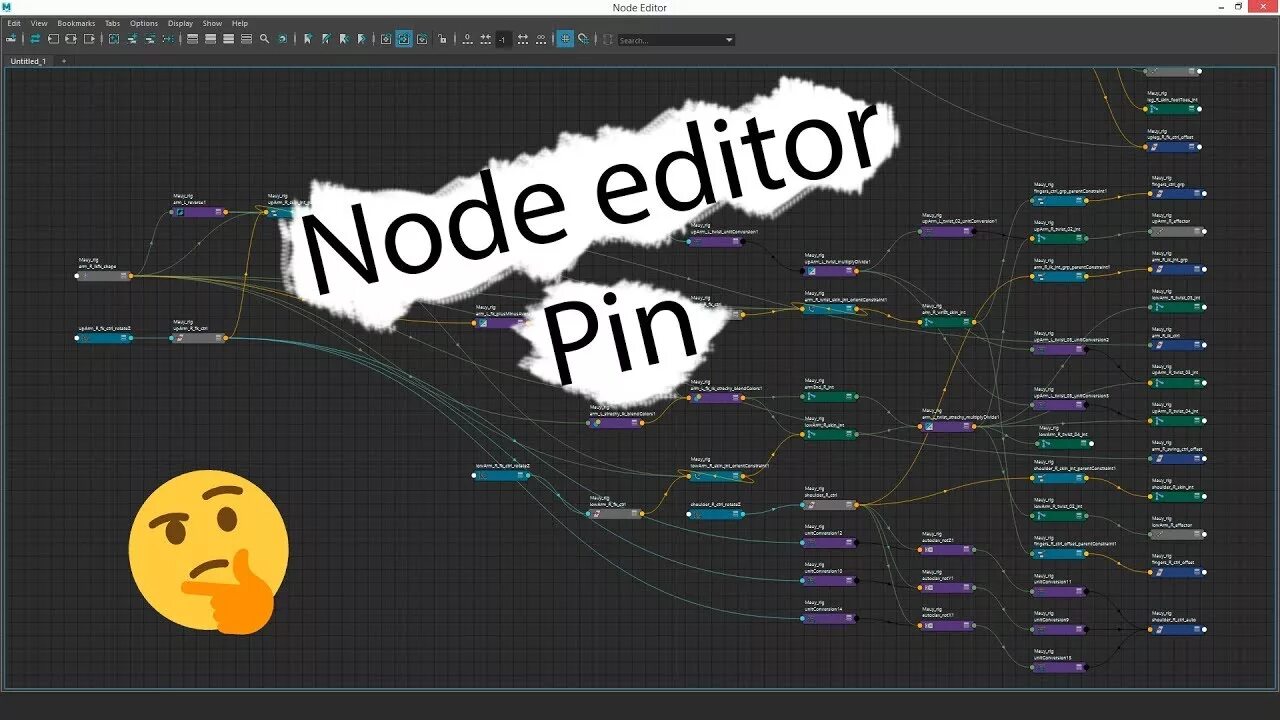Click the new tab plus button
Screen dimensions: 1280x720
pyautogui.click(x=63, y=60)
